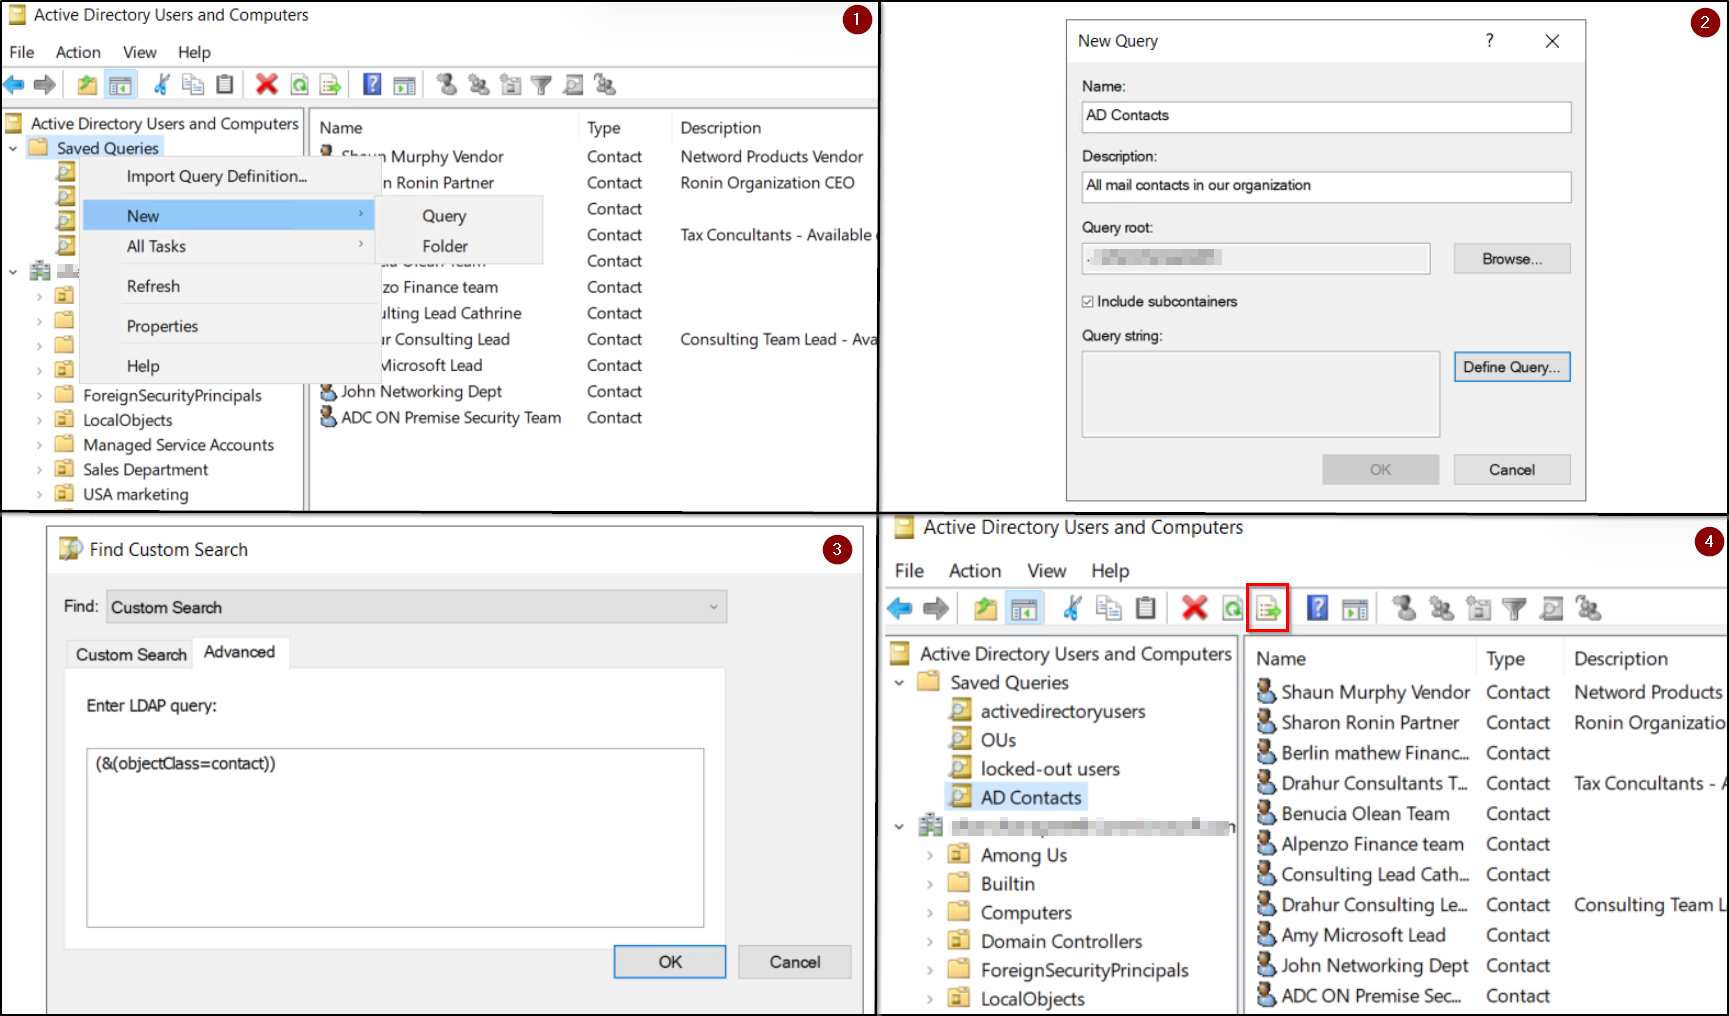Click the Define Query button
1729x1016 pixels.
tap(1511, 366)
